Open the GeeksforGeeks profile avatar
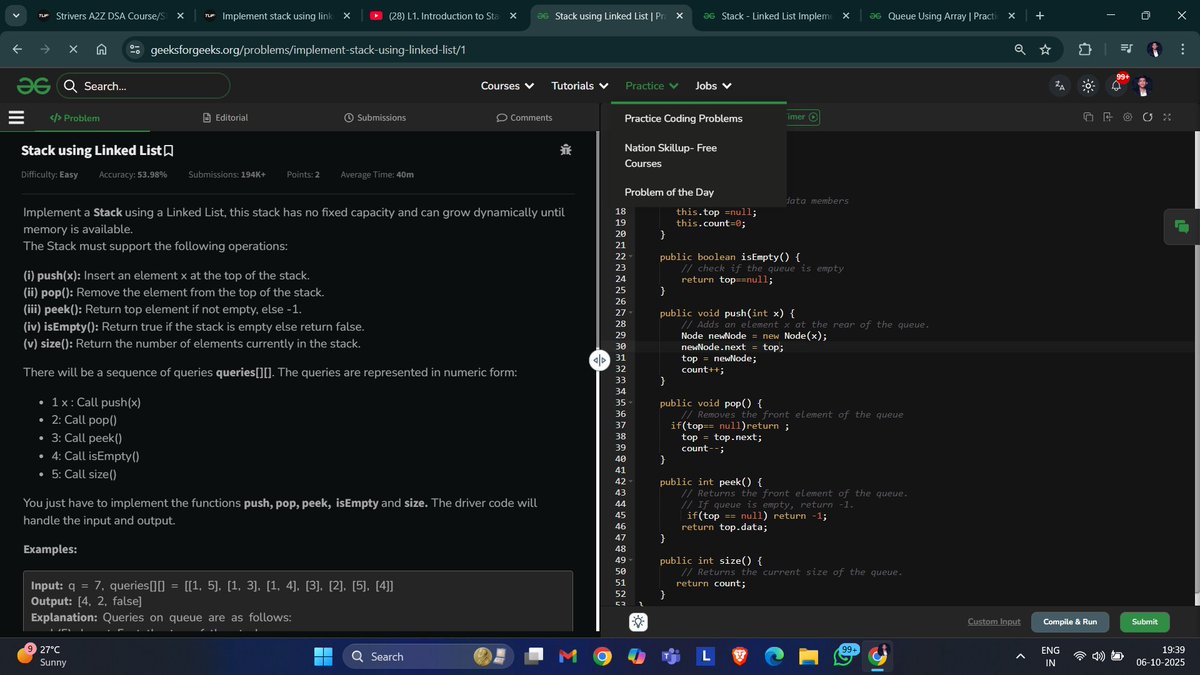The width and height of the screenshot is (1200, 675). point(1145,86)
